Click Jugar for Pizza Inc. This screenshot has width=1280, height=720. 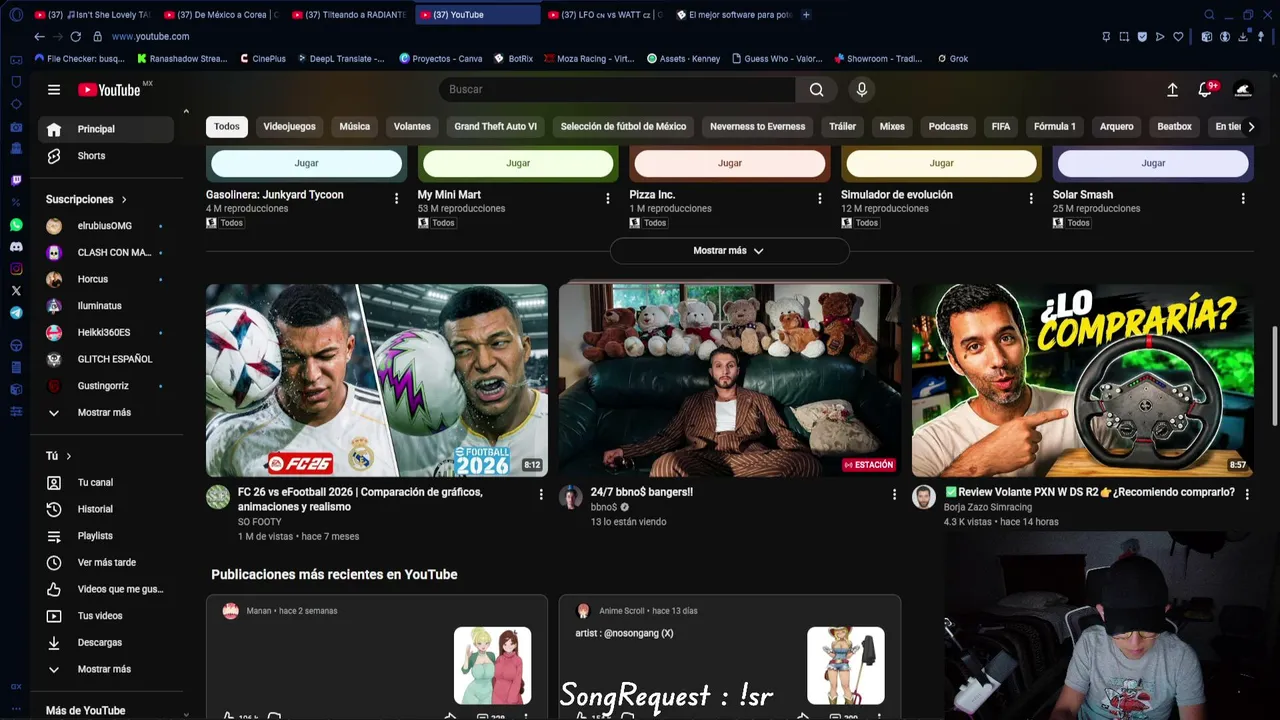coord(730,163)
